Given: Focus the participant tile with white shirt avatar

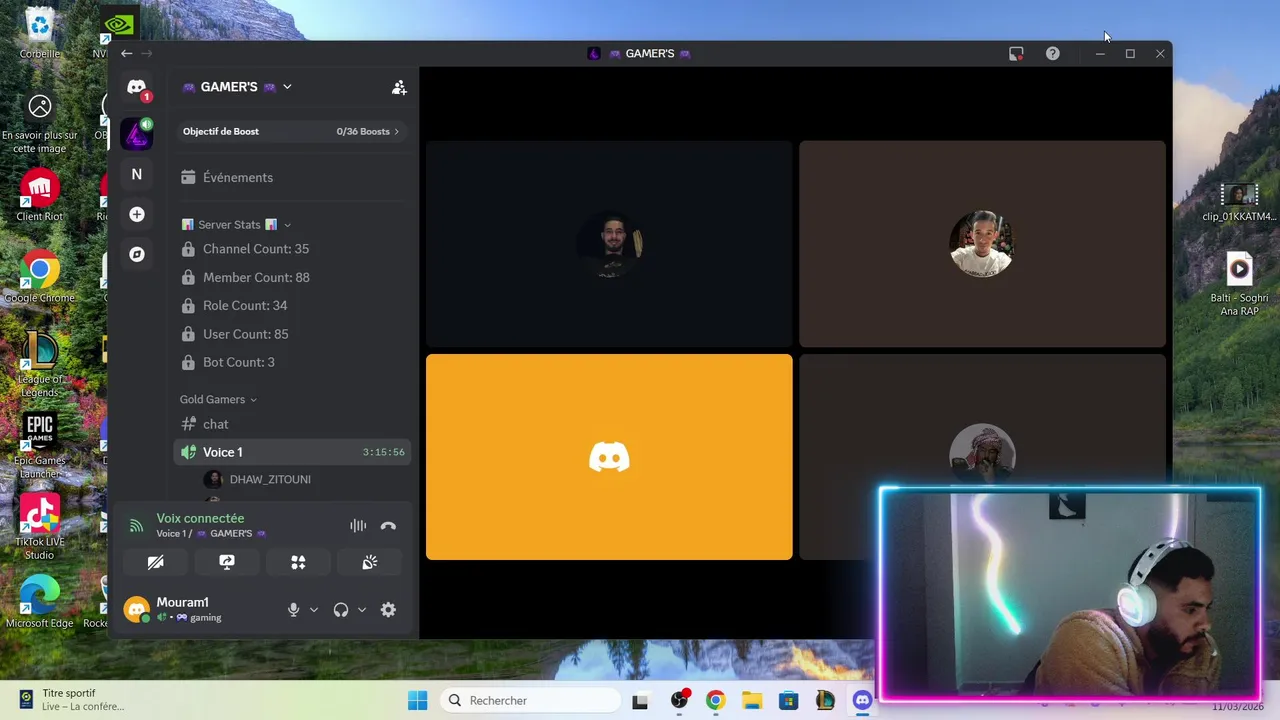Looking at the screenshot, I should 982,244.
